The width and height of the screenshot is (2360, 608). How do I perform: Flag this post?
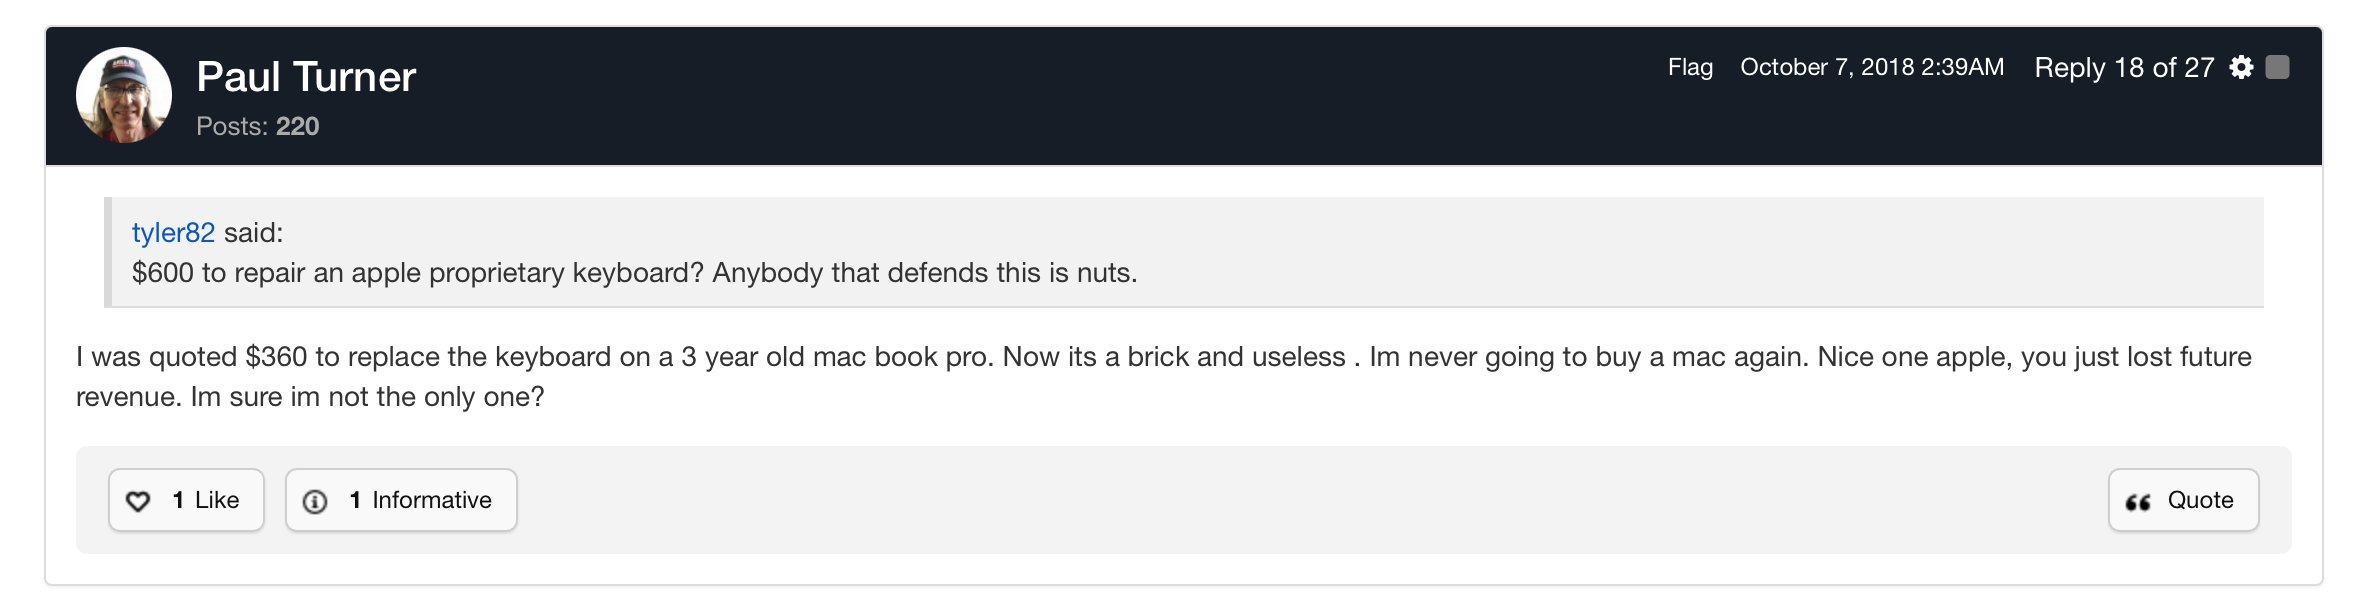pos(1690,67)
